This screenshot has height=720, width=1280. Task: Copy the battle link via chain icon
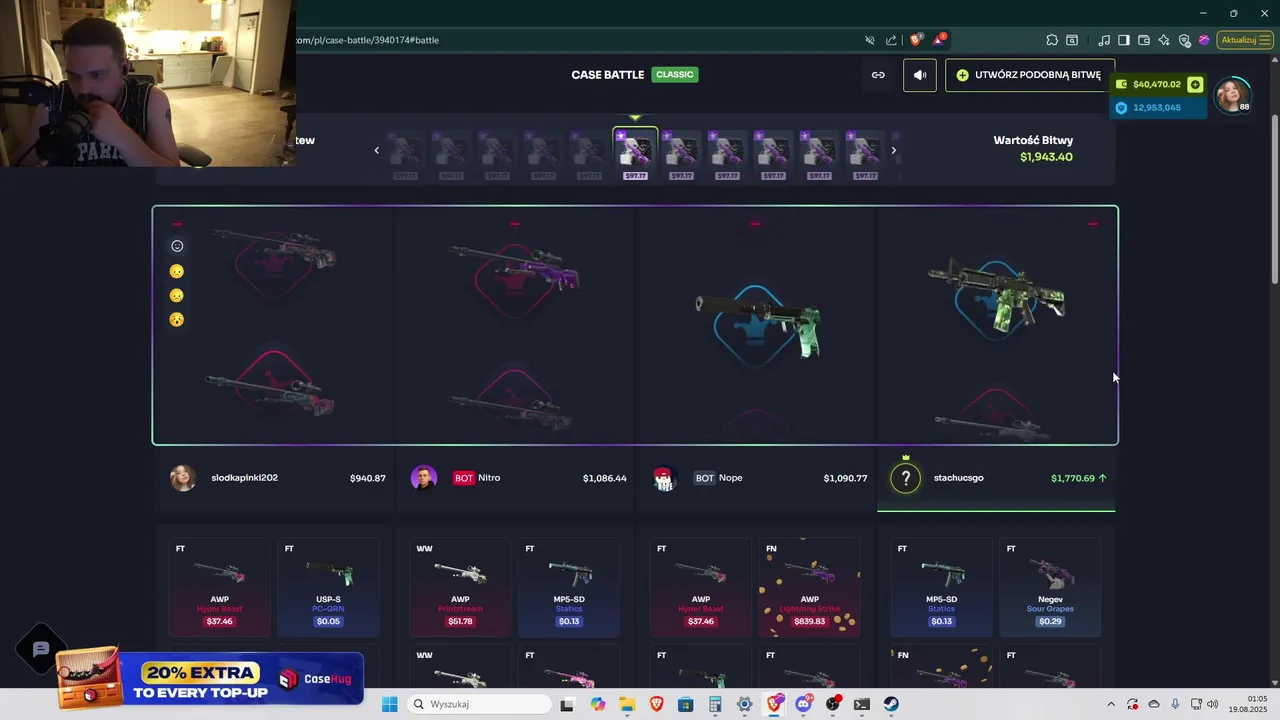878,75
